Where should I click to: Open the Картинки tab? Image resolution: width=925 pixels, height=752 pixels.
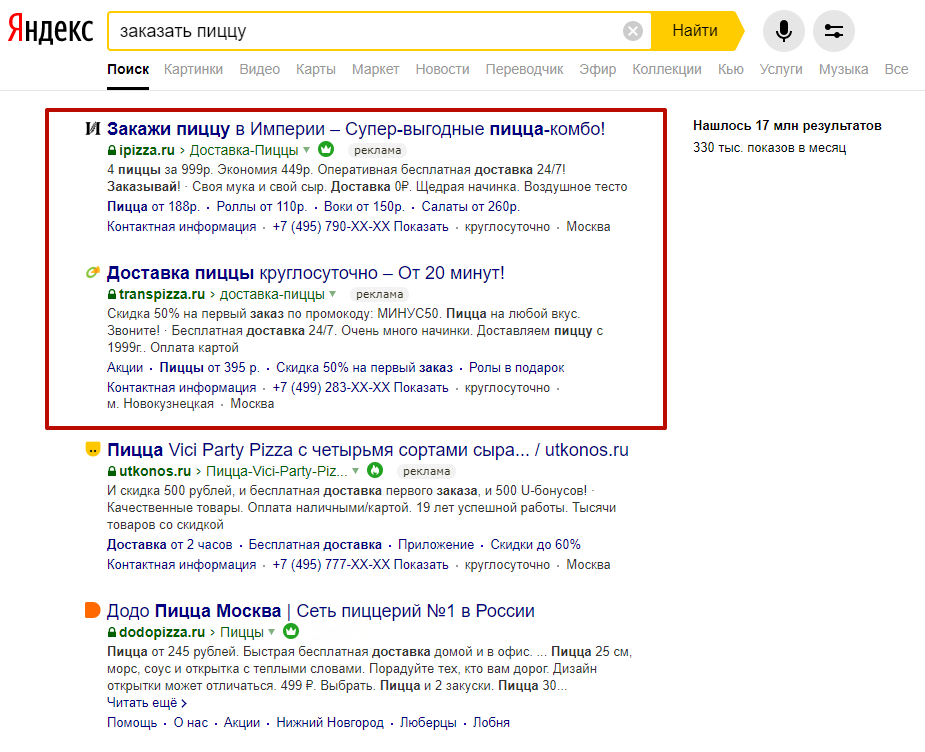193,70
